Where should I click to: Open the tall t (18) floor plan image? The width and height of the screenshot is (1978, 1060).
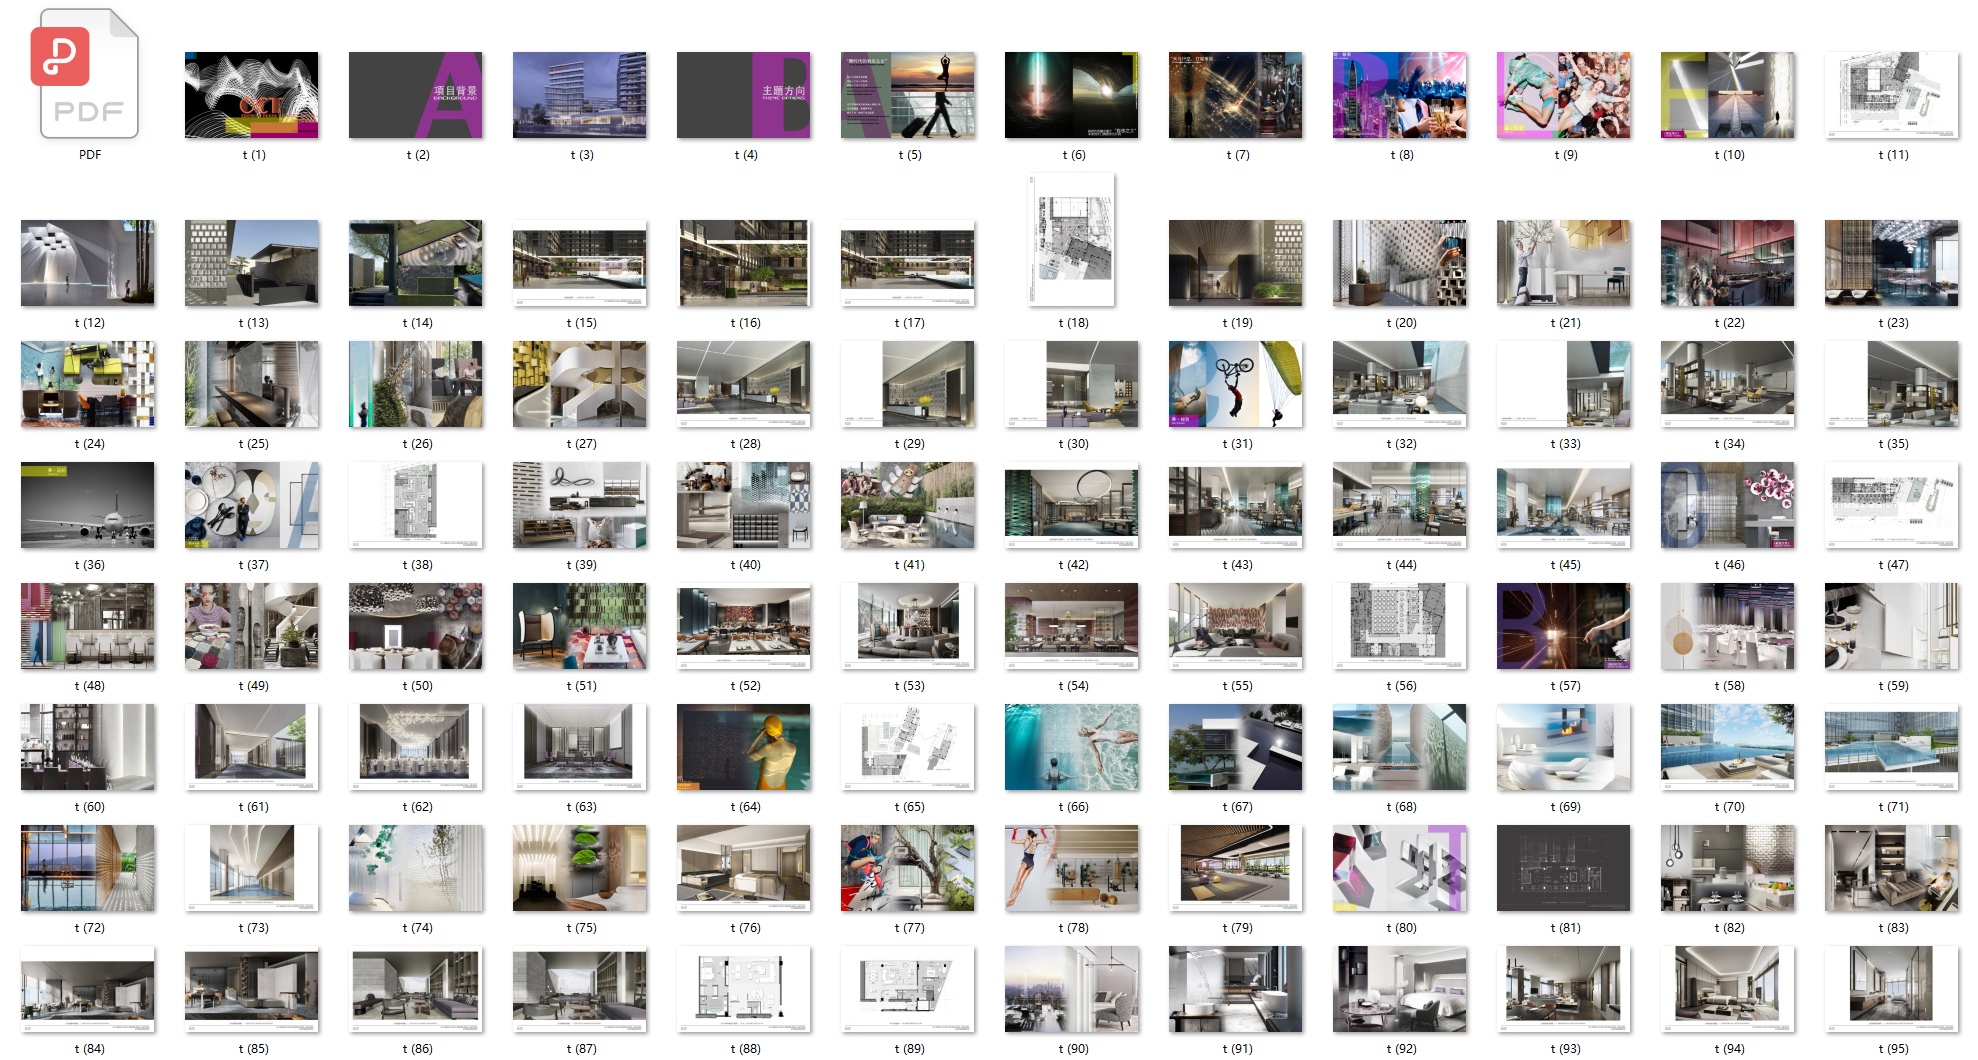[1072, 240]
